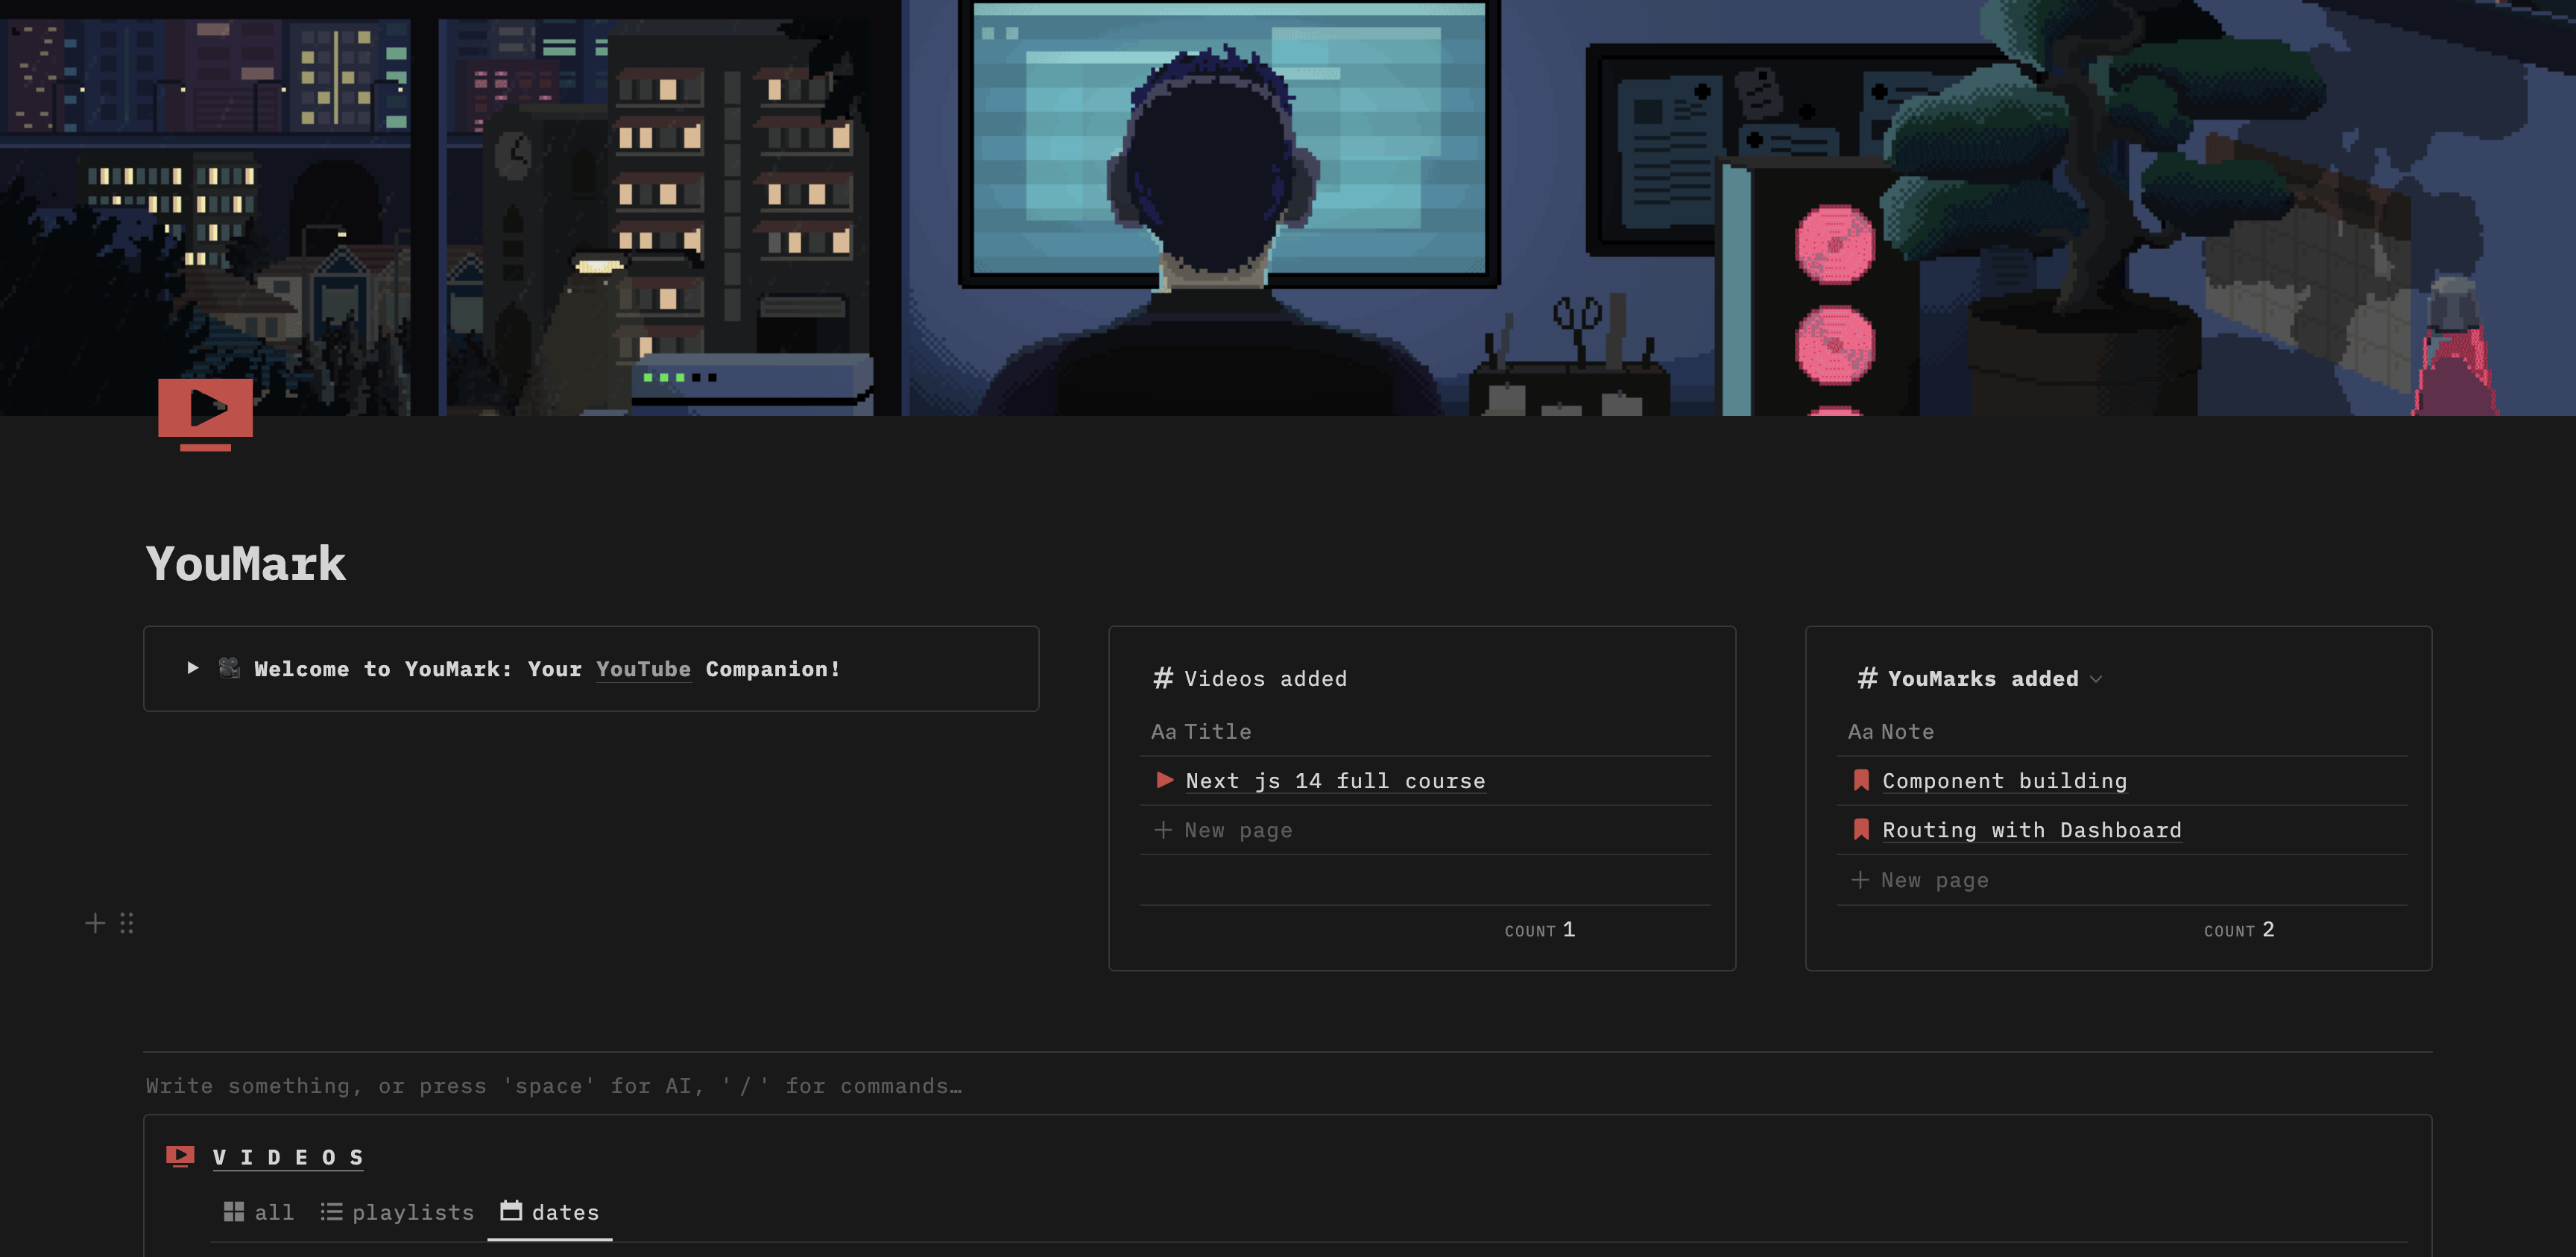Click the hash icon beside Videos added
The height and width of the screenshot is (1257, 2576).
click(1163, 679)
